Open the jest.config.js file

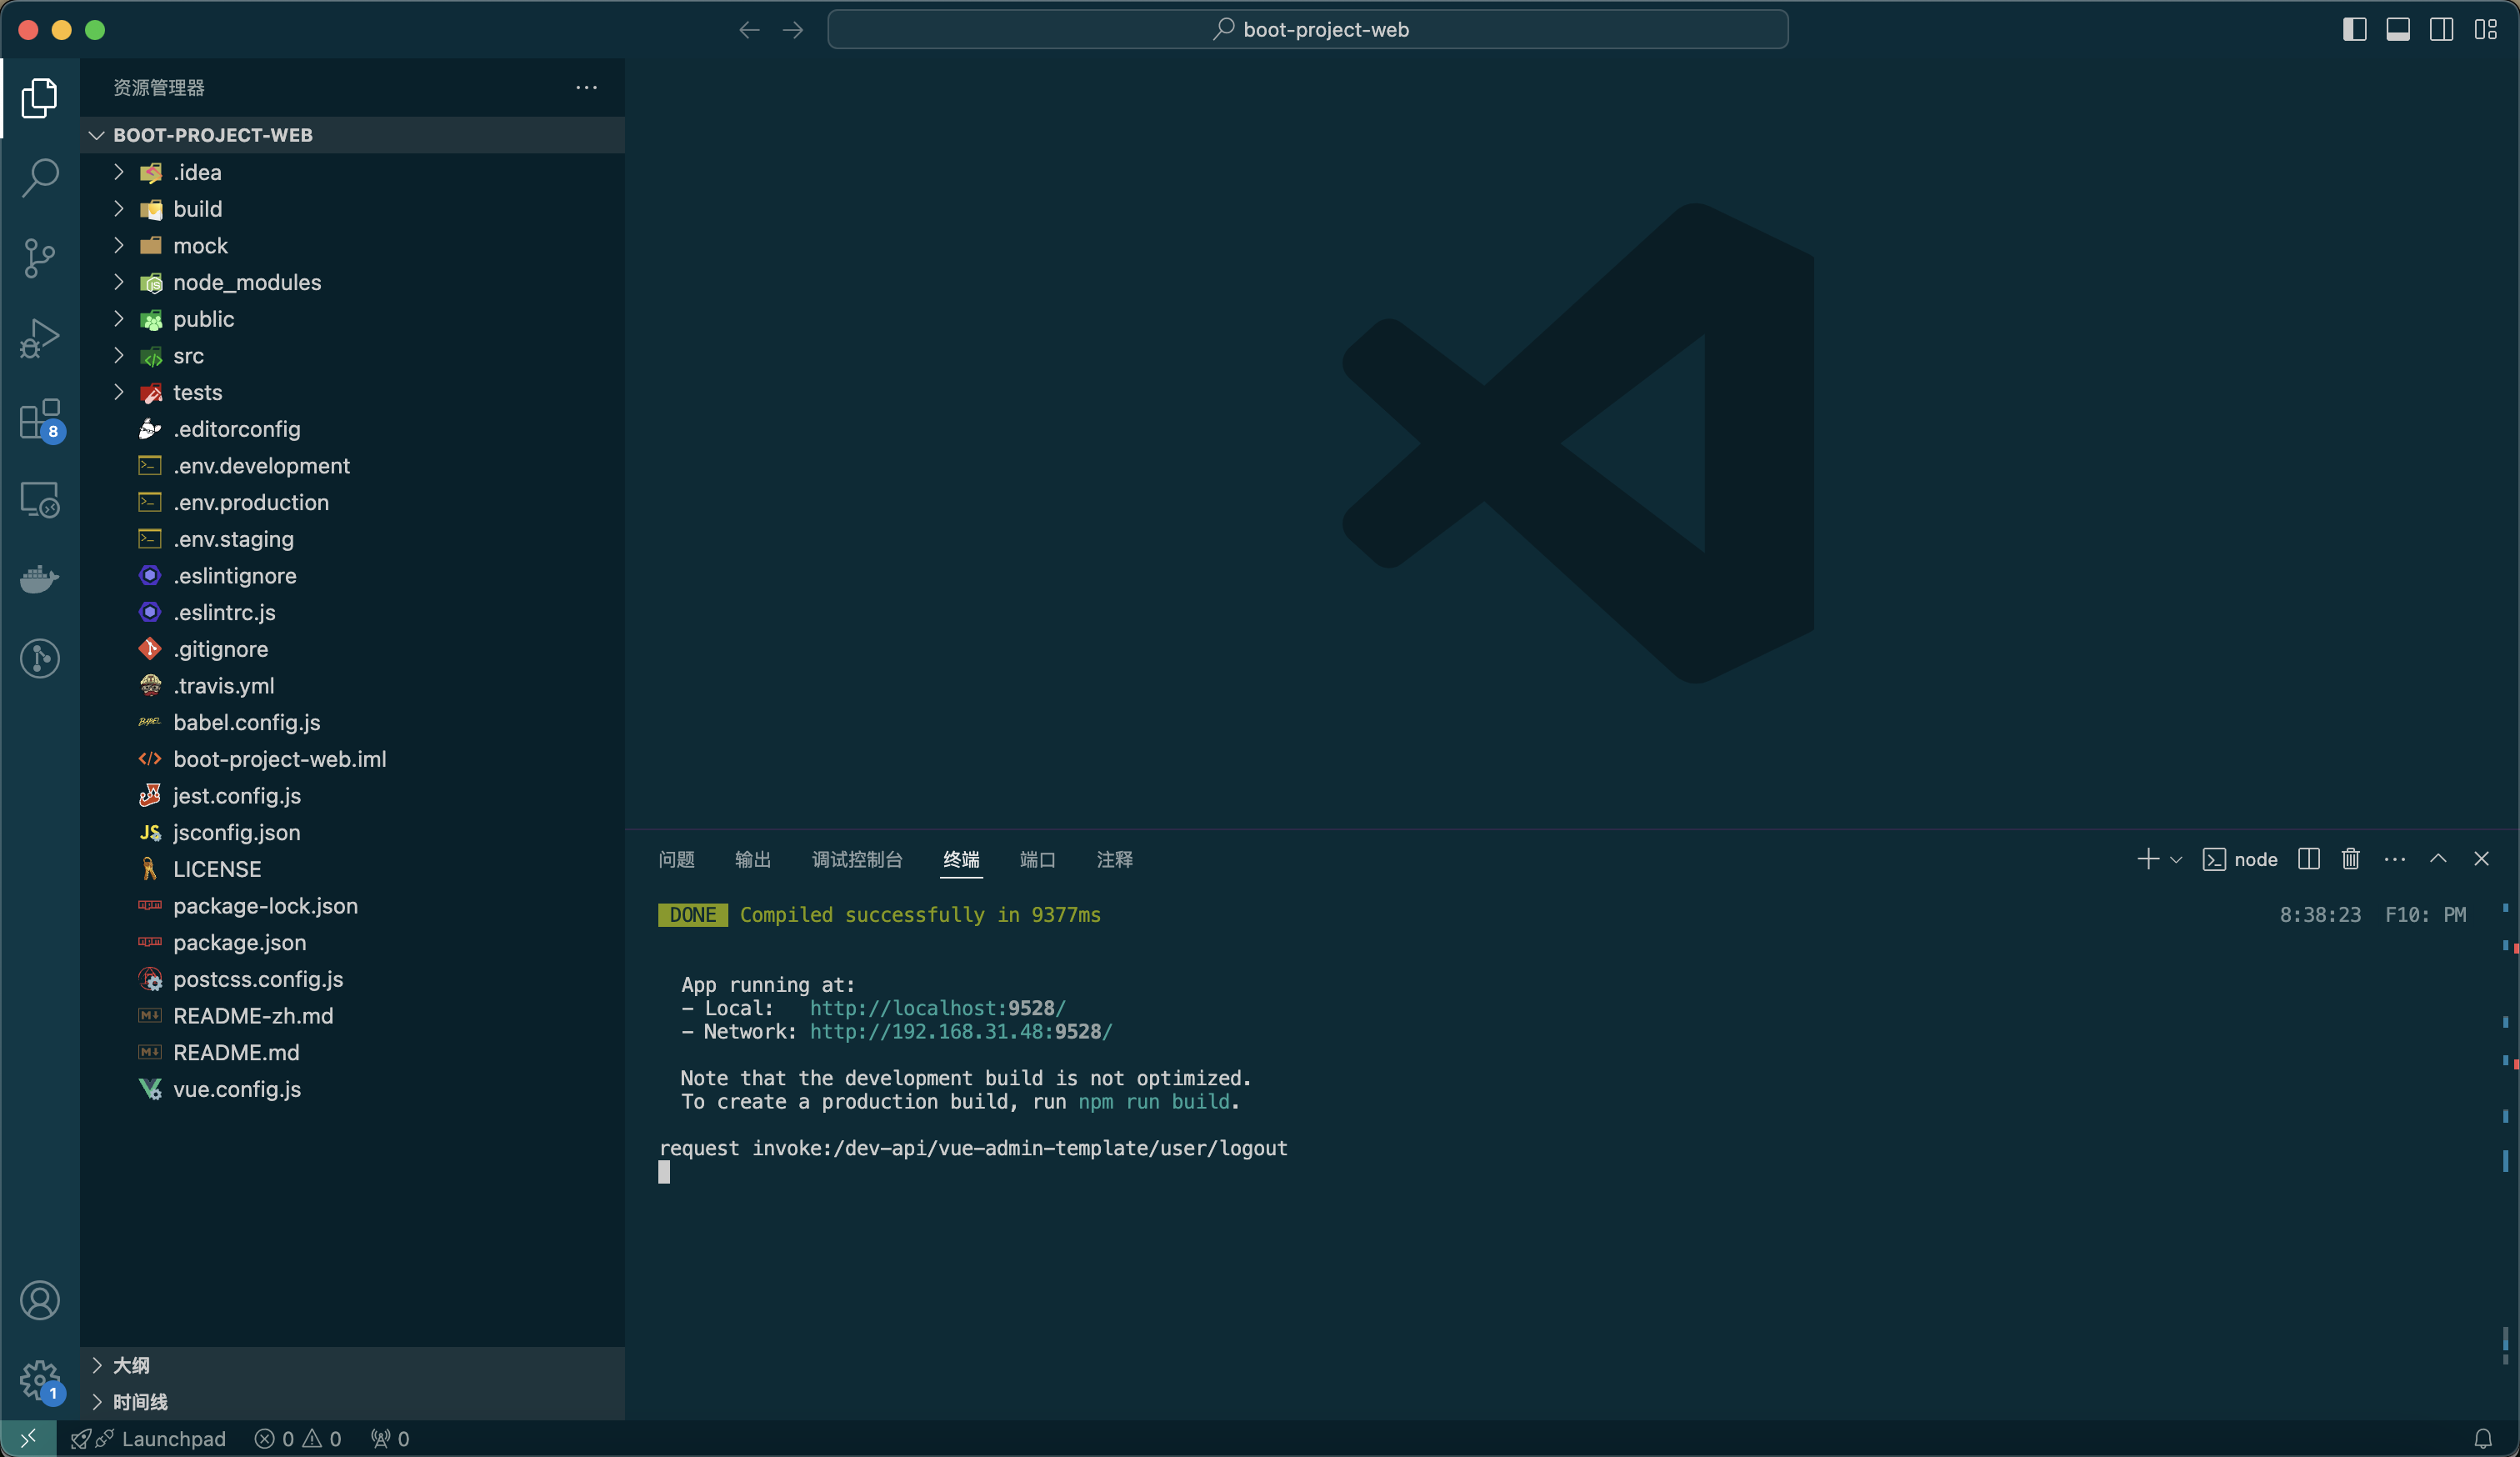(x=352, y=796)
